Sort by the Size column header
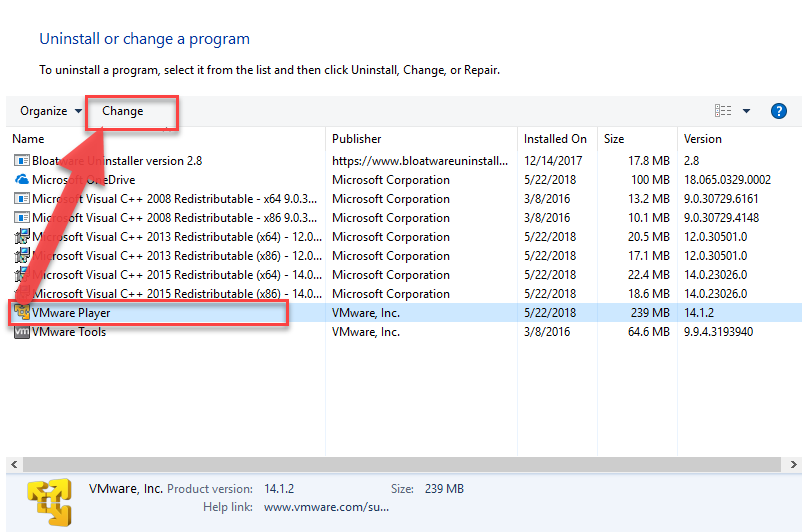802x532 pixels. pyautogui.click(x=614, y=139)
